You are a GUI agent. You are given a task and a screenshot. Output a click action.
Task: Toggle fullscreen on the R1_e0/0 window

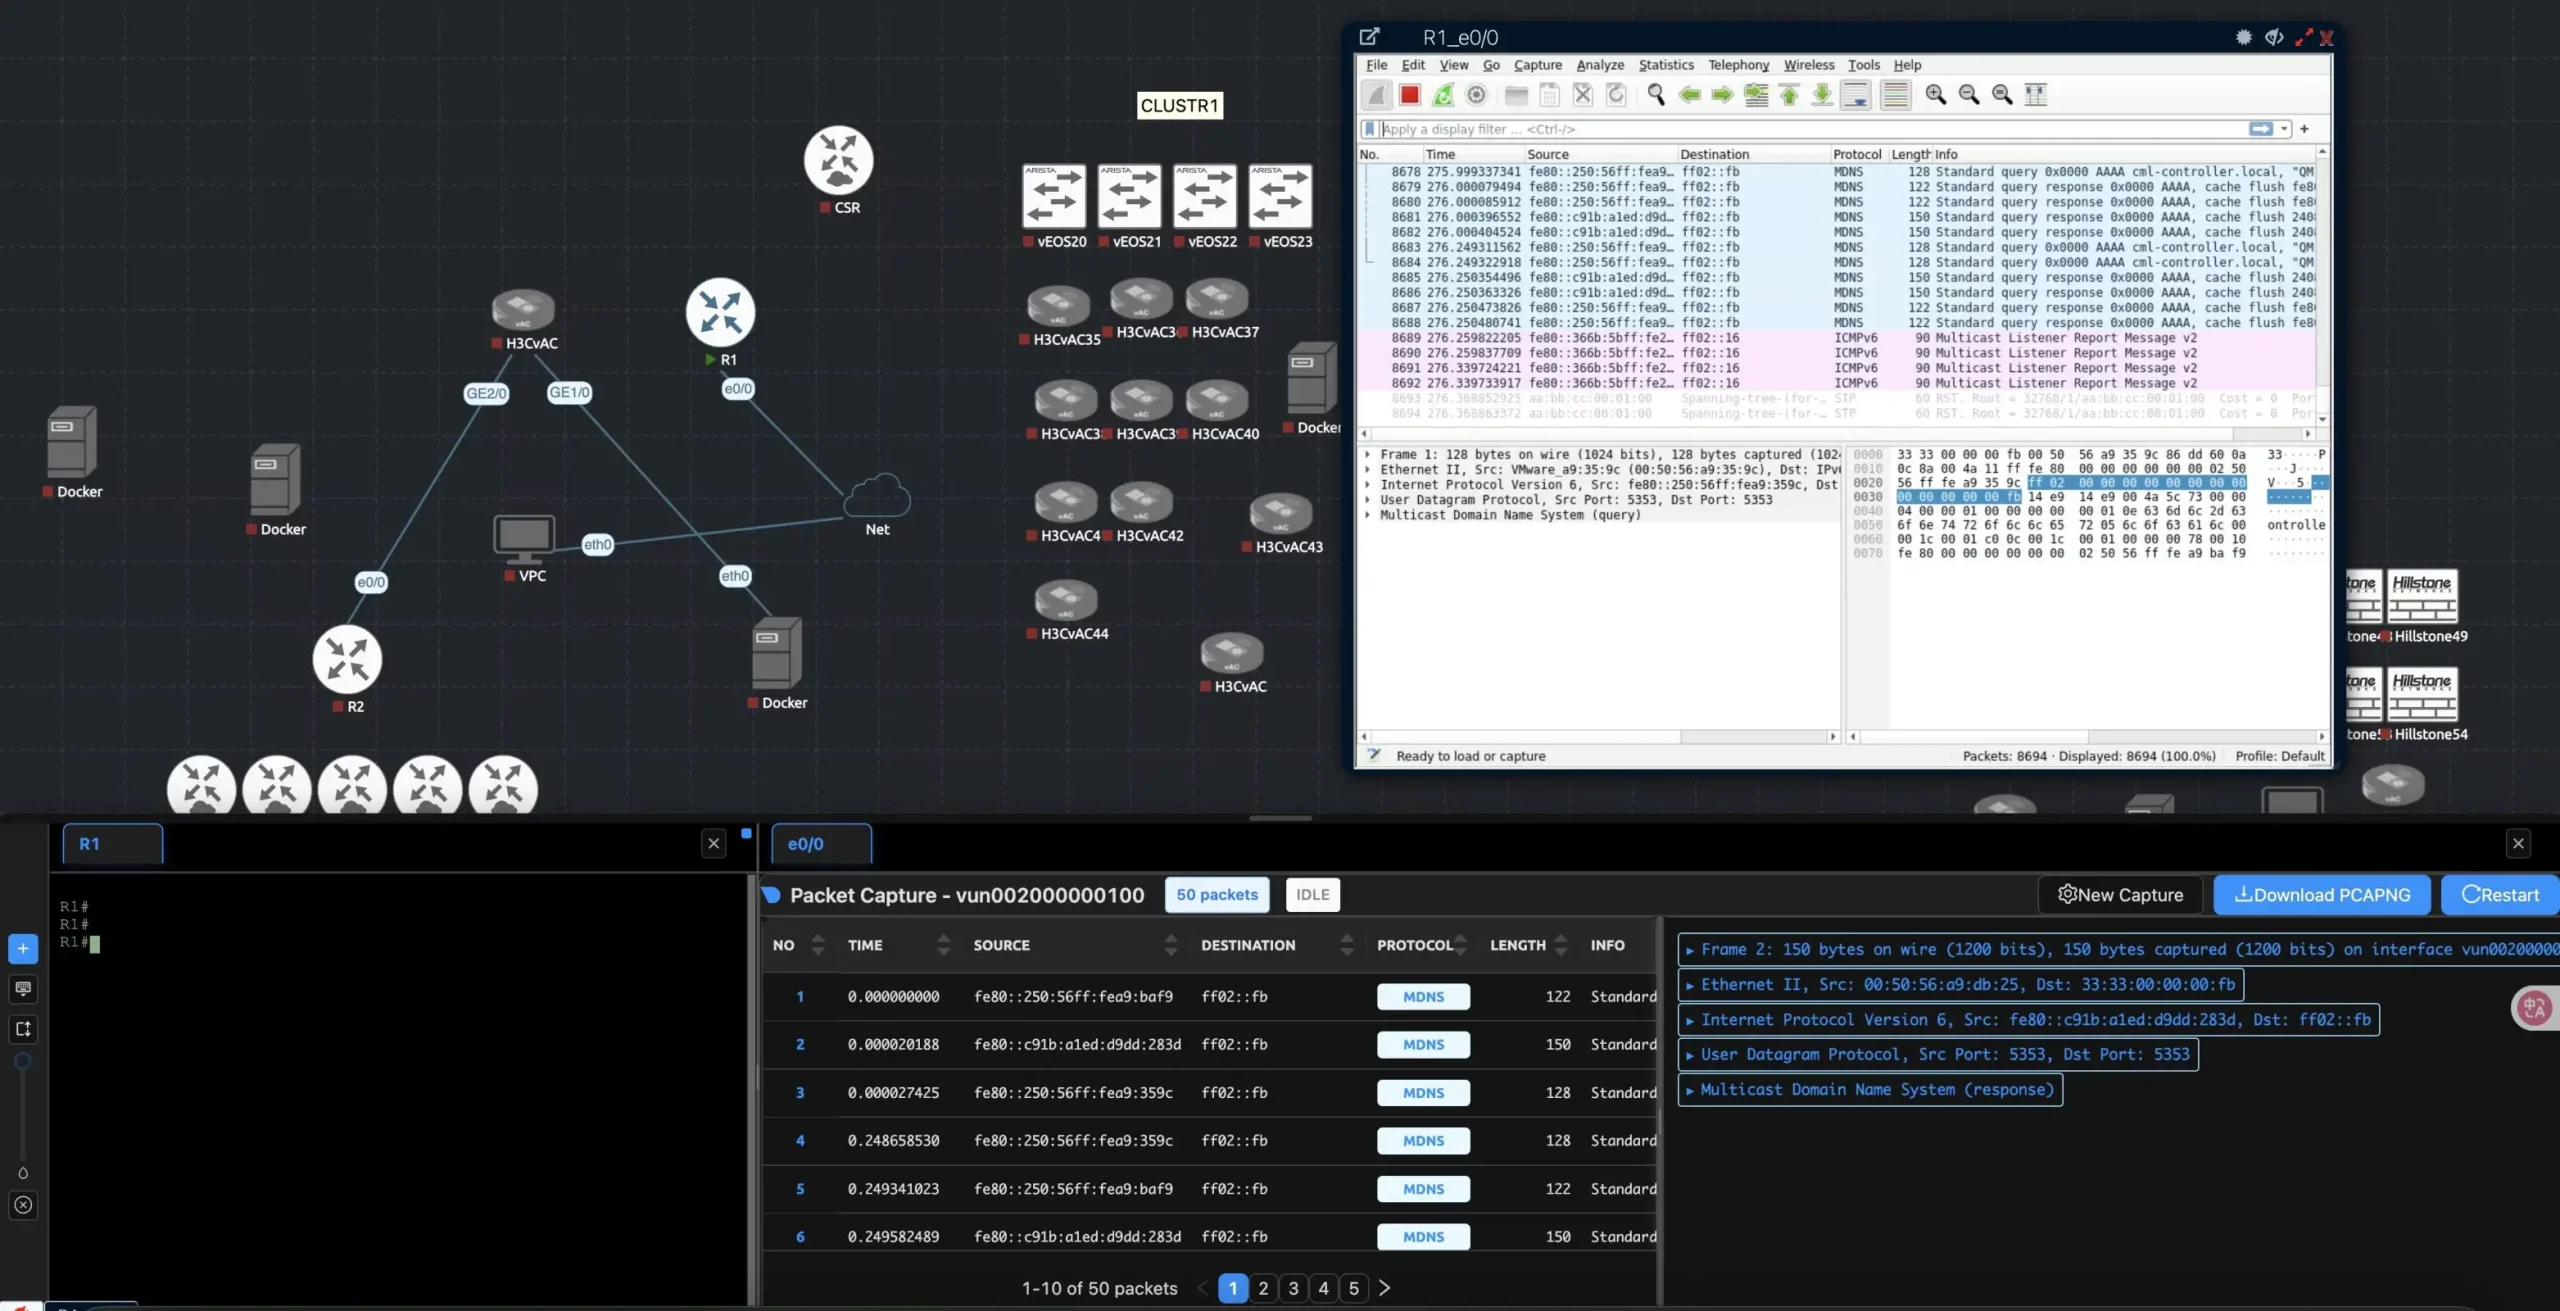click(2304, 37)
